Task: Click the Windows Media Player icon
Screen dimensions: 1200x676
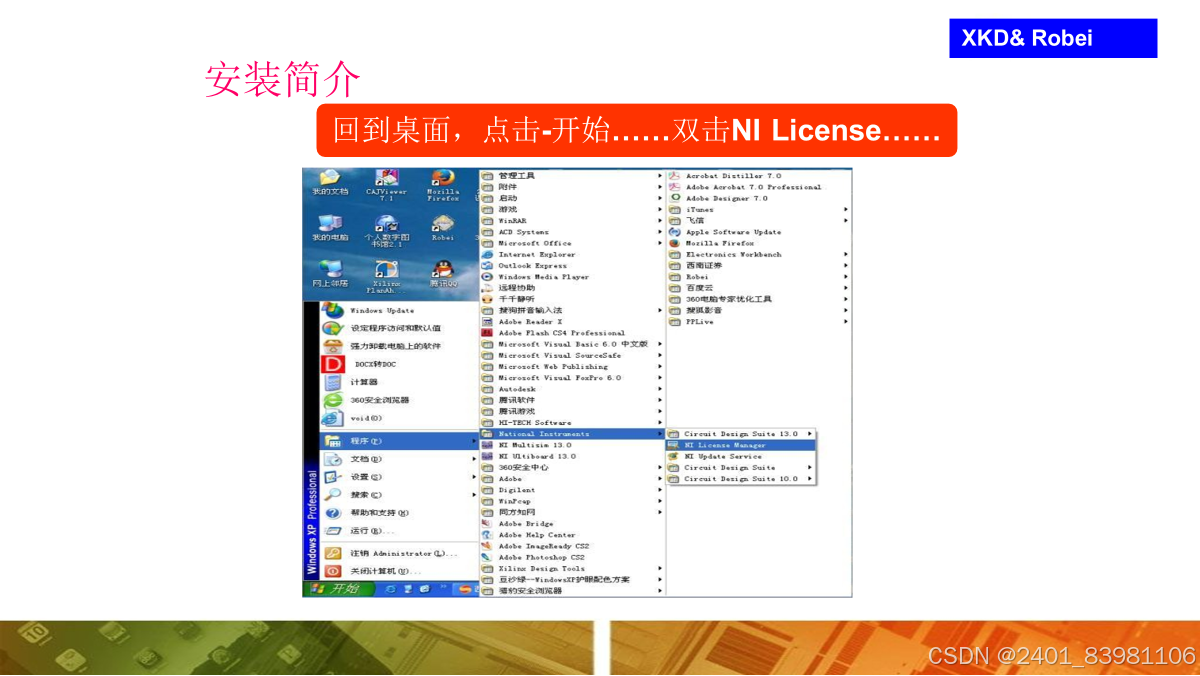Action: (x=488, y=277)
